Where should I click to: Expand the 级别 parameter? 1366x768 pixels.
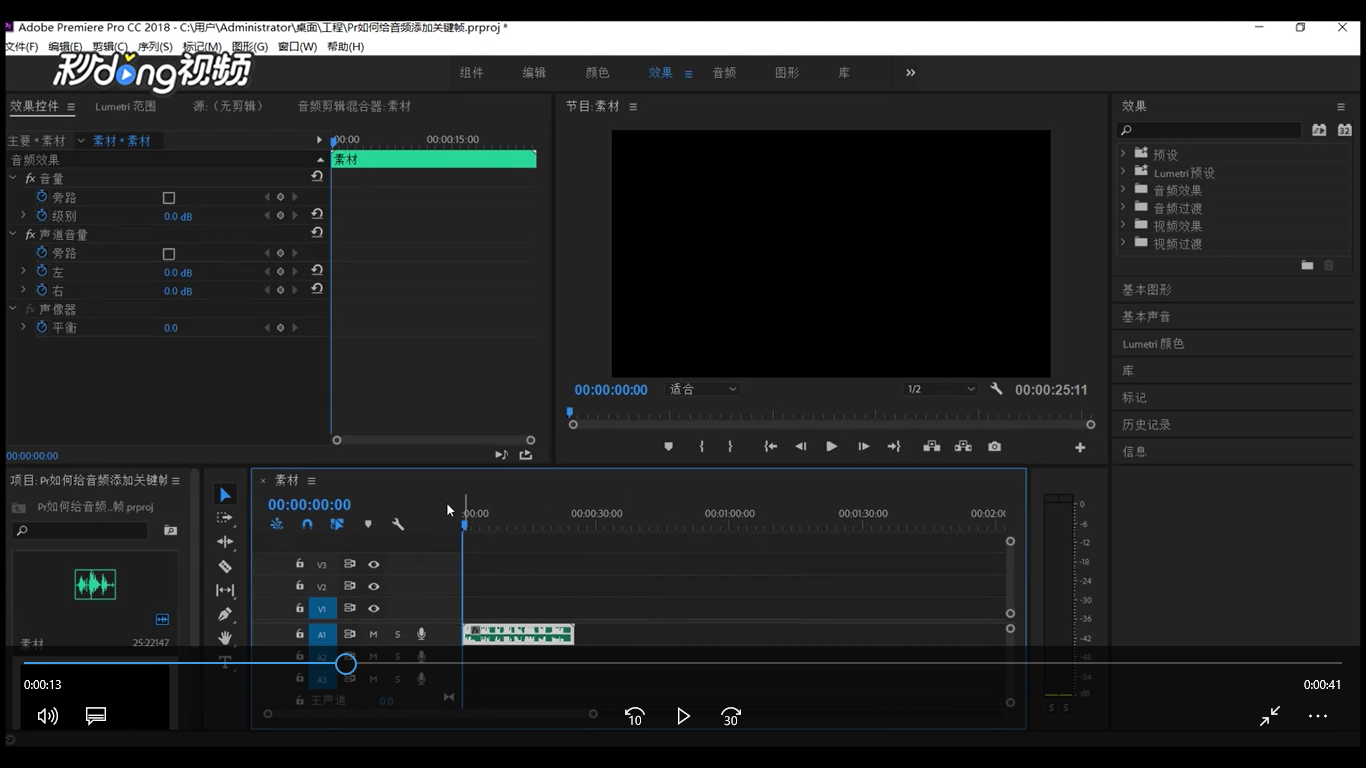[23, 215]
